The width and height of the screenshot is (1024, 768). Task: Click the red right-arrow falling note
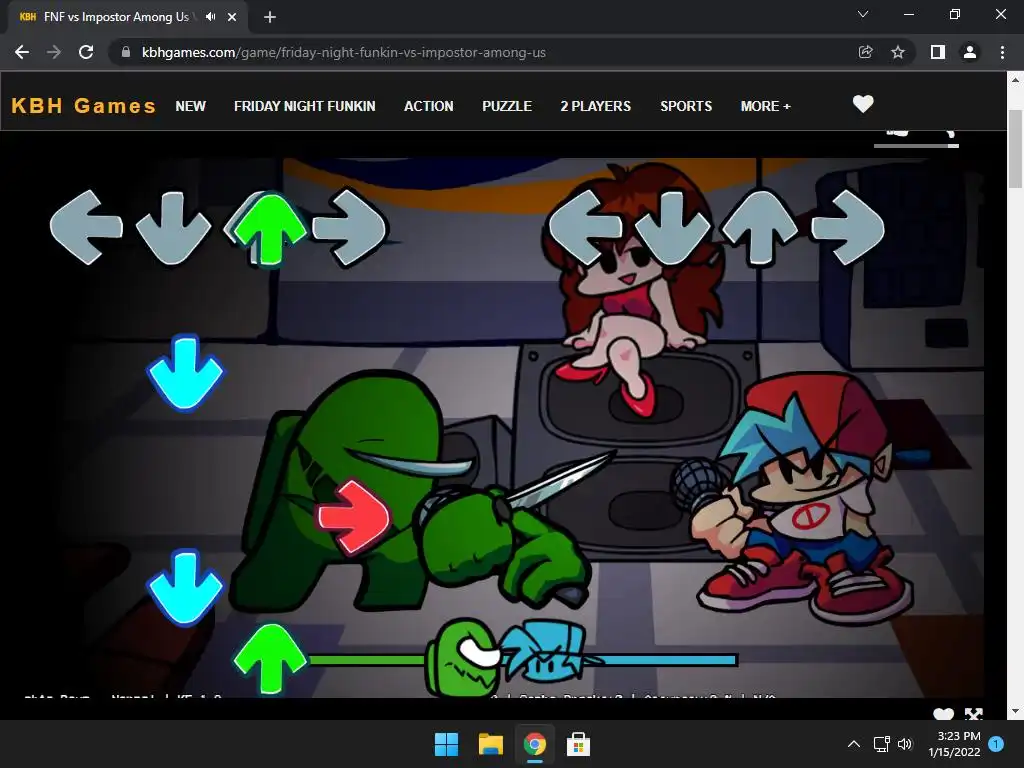pyautogui.click(x=353, y=518)
